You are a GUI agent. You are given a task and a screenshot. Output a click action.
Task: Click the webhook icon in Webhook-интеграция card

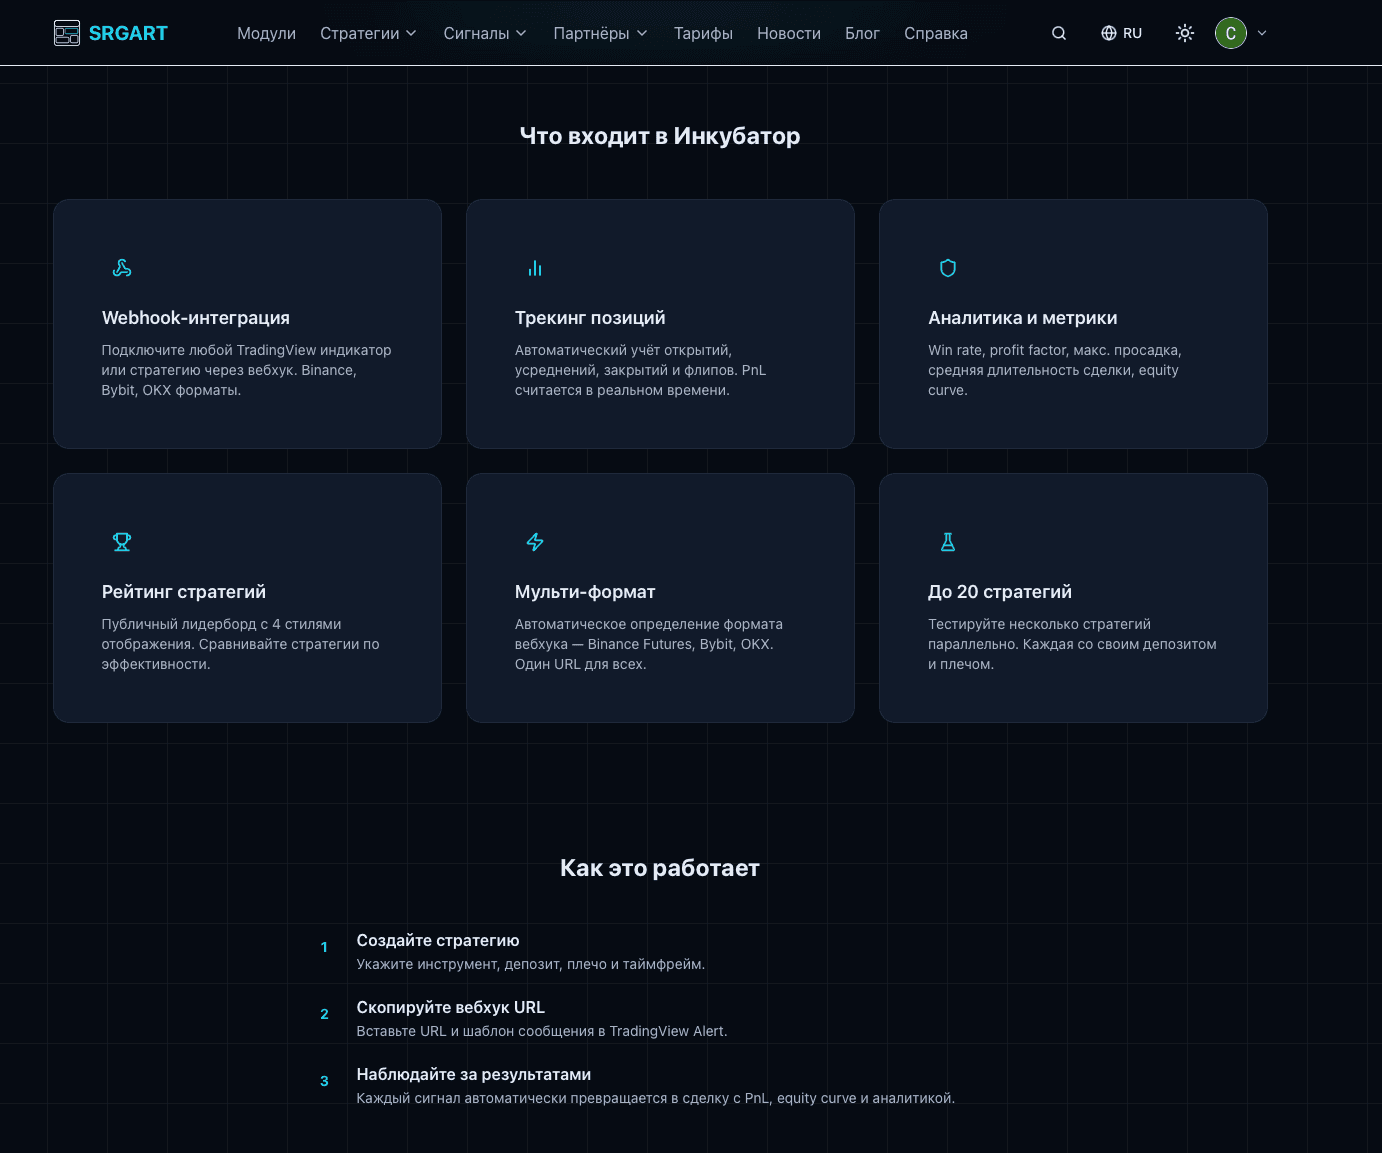122,268
